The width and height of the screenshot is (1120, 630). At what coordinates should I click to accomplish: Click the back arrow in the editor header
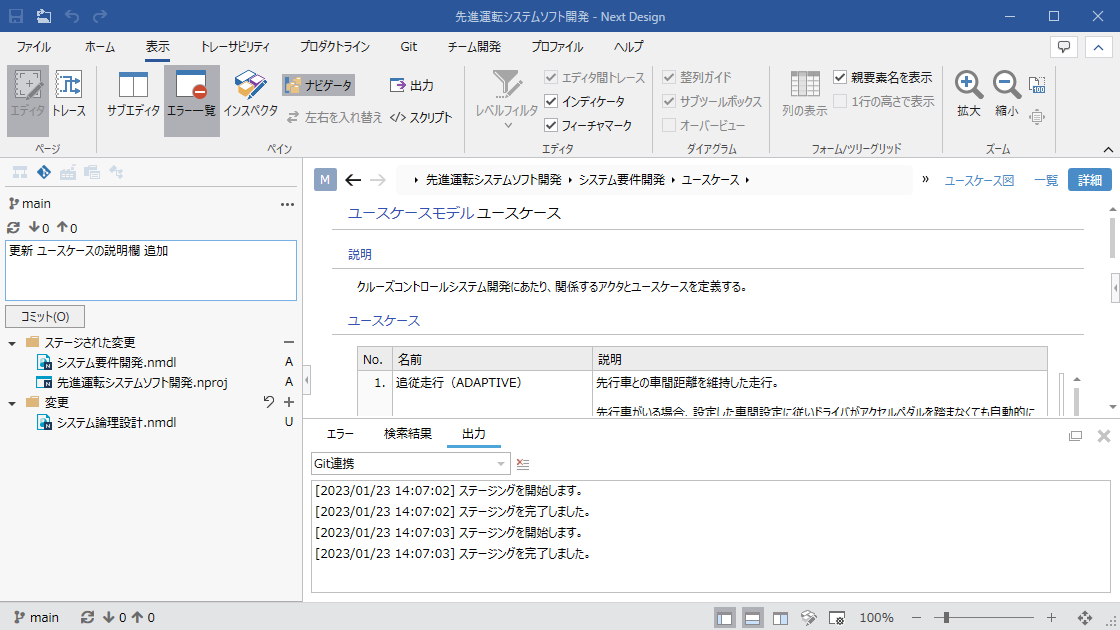[353, 180]
